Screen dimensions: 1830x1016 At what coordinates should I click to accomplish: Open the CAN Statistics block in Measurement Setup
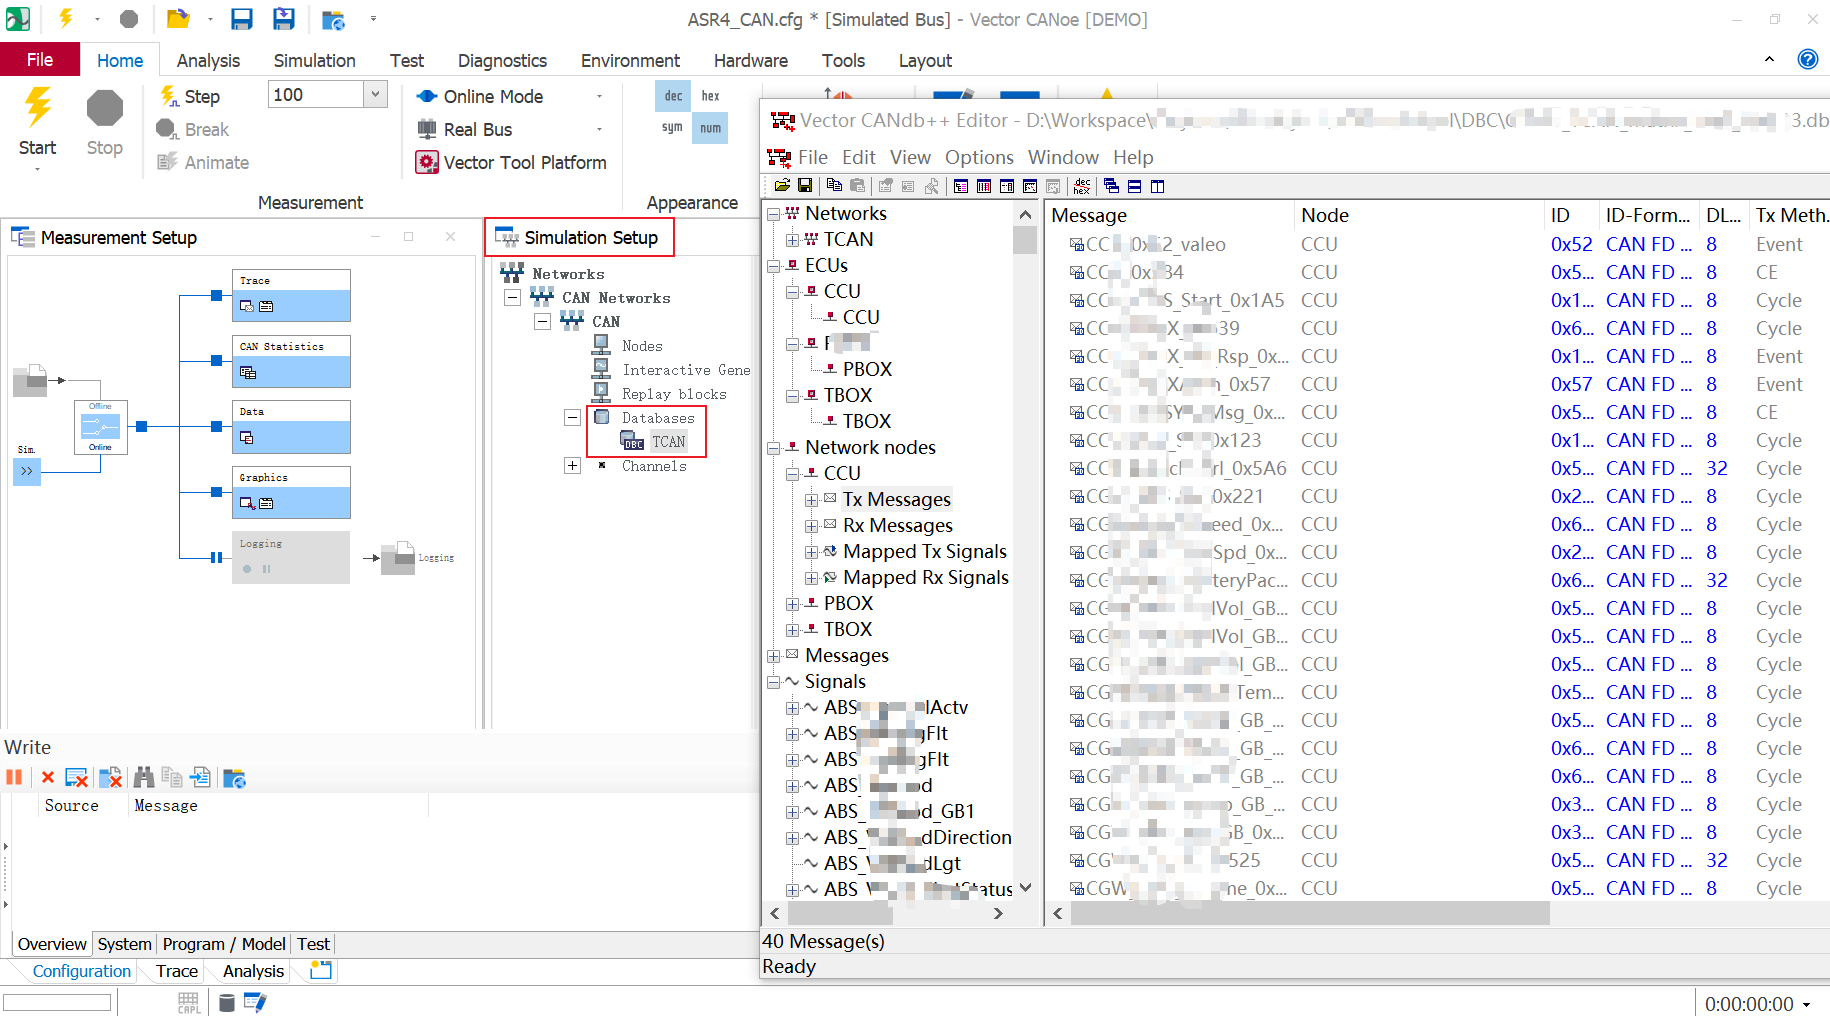click(291, 361)
